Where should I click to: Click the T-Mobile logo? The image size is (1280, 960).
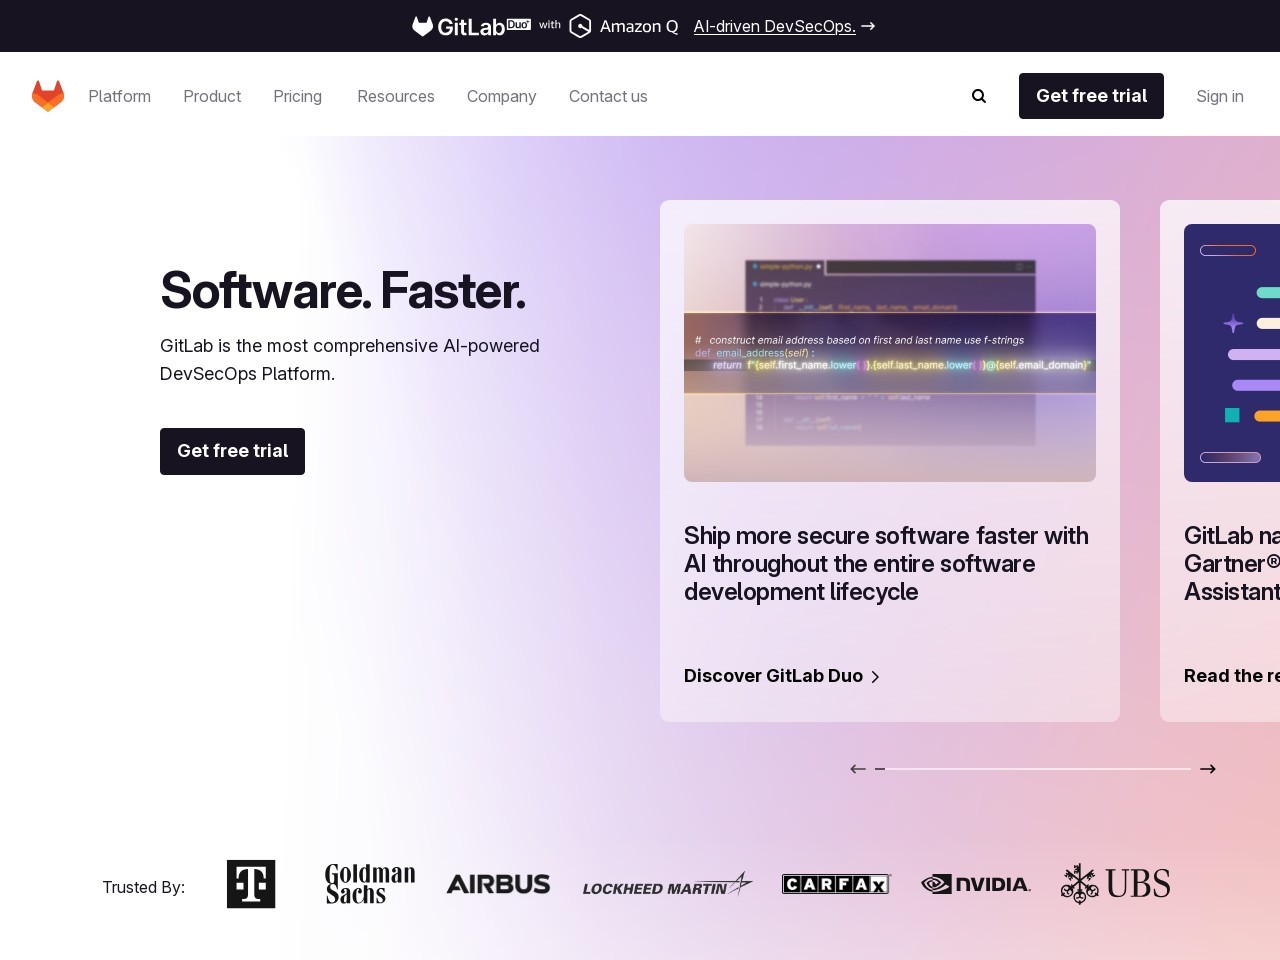251,884
